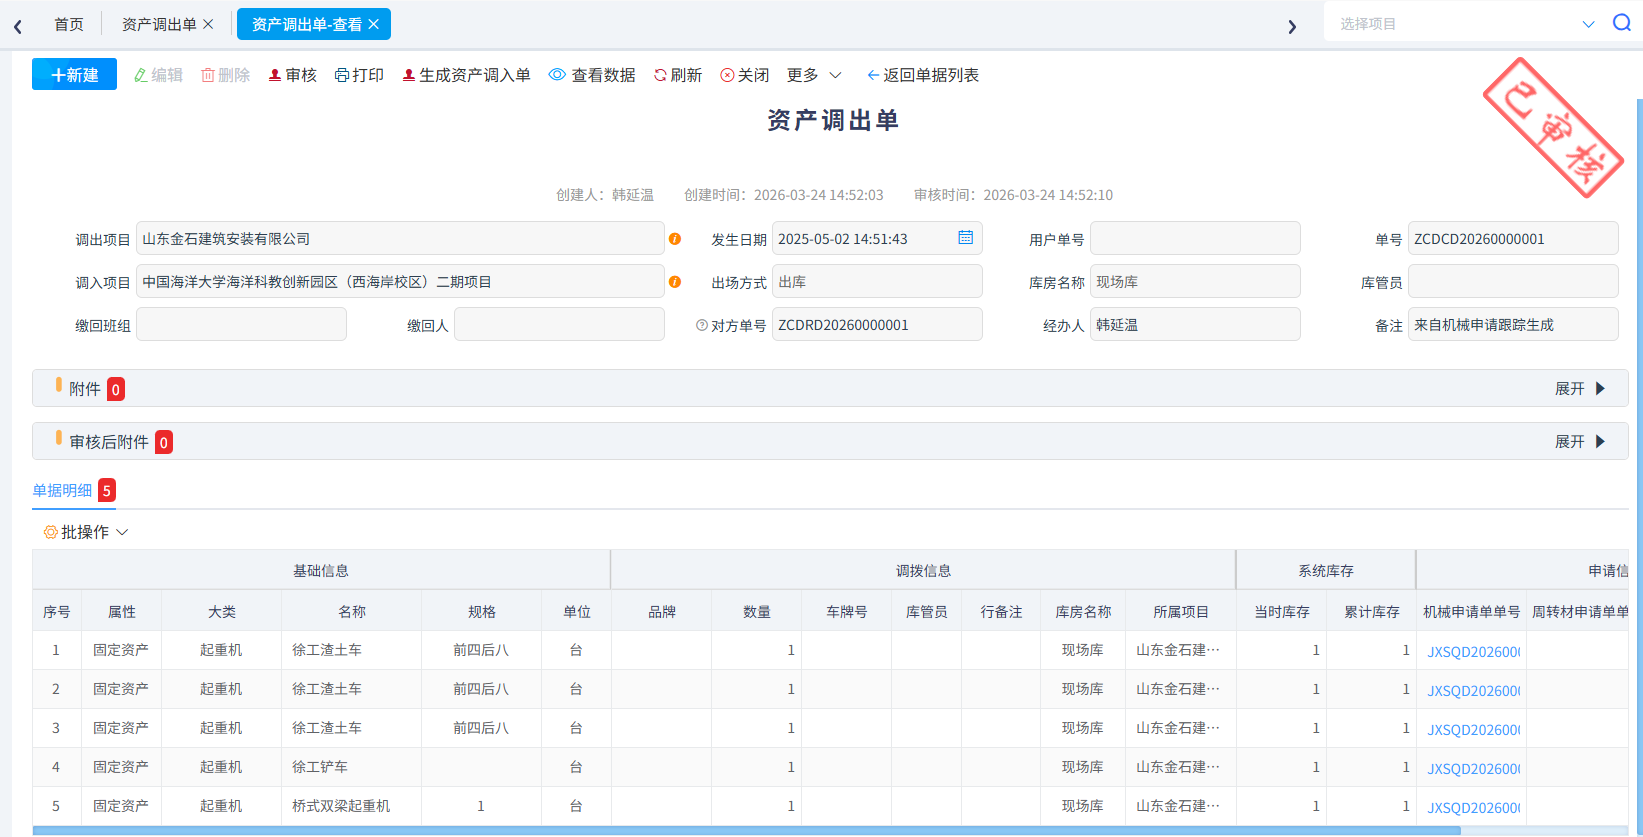Click the 名称 column header
Screen dimensions: 1643x837
(352, 611)
